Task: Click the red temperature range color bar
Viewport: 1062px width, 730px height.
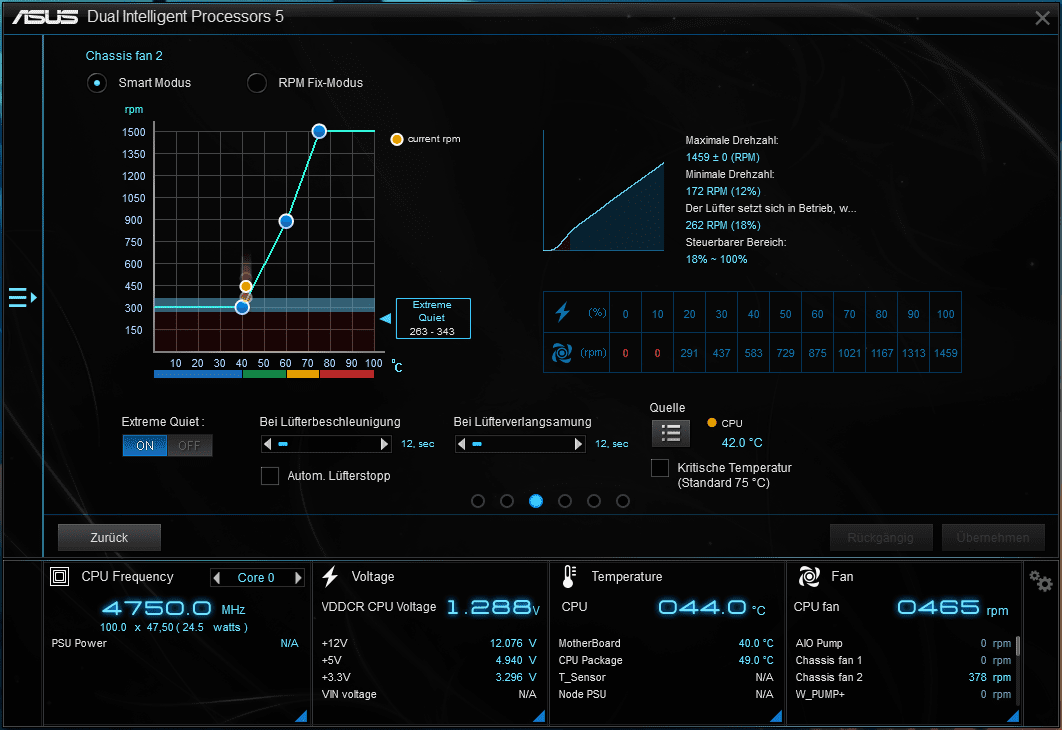Action: pos(347,374)
